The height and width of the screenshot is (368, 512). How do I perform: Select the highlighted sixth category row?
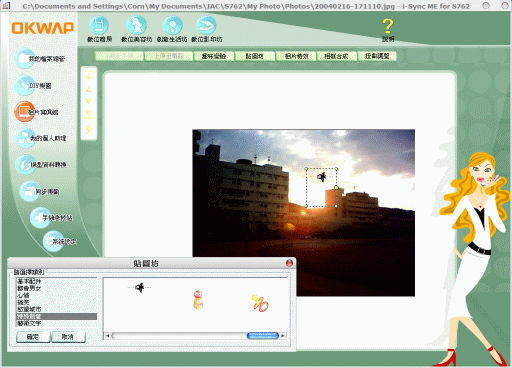(x=57, y=316)
